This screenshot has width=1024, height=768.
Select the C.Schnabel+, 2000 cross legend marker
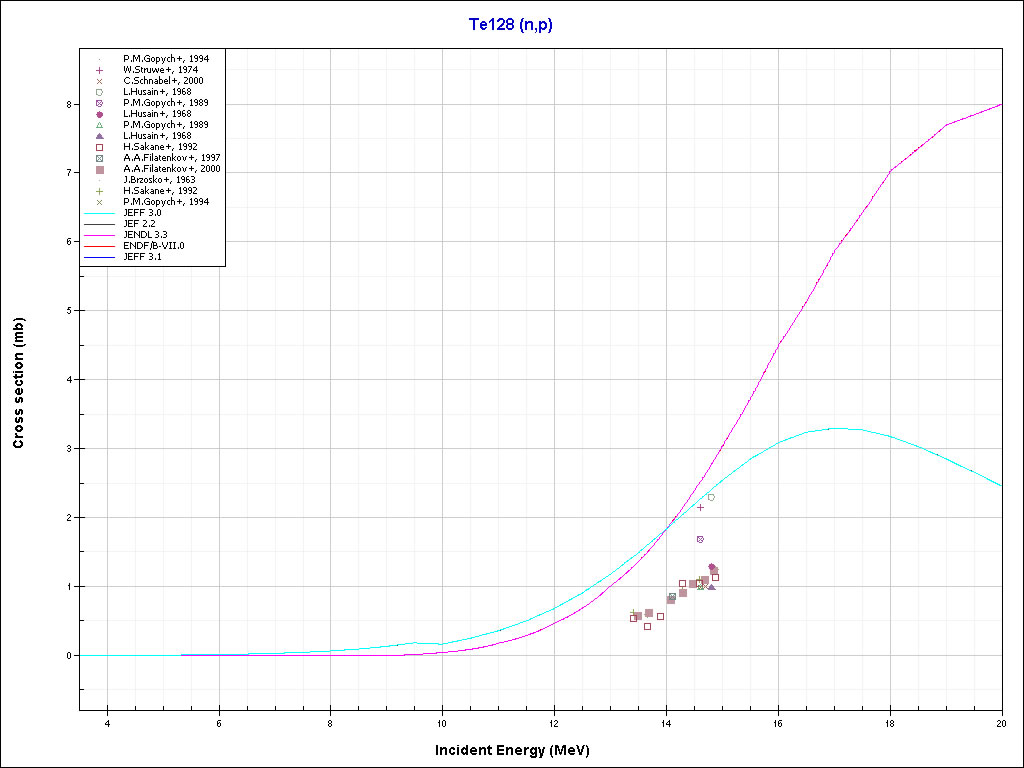point(99,81)
